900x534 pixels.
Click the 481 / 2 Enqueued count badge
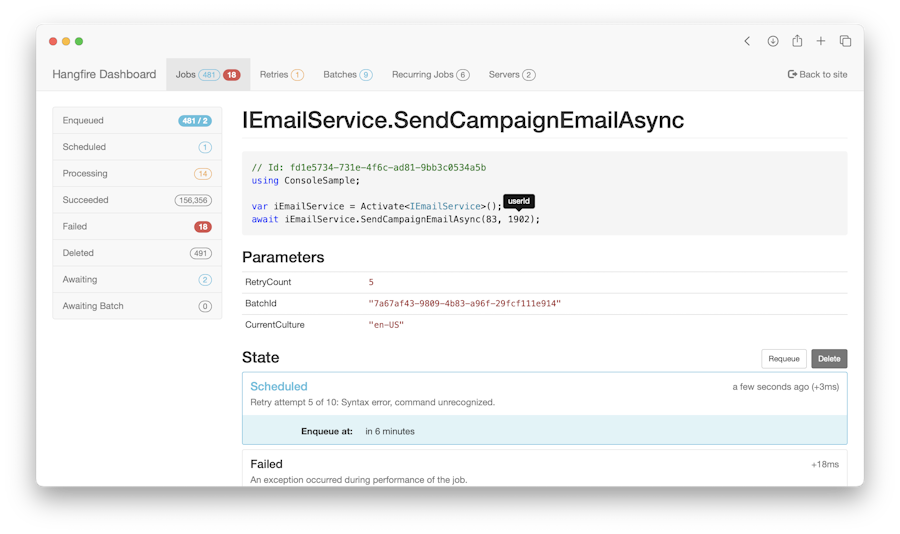(x=195, y=121)
